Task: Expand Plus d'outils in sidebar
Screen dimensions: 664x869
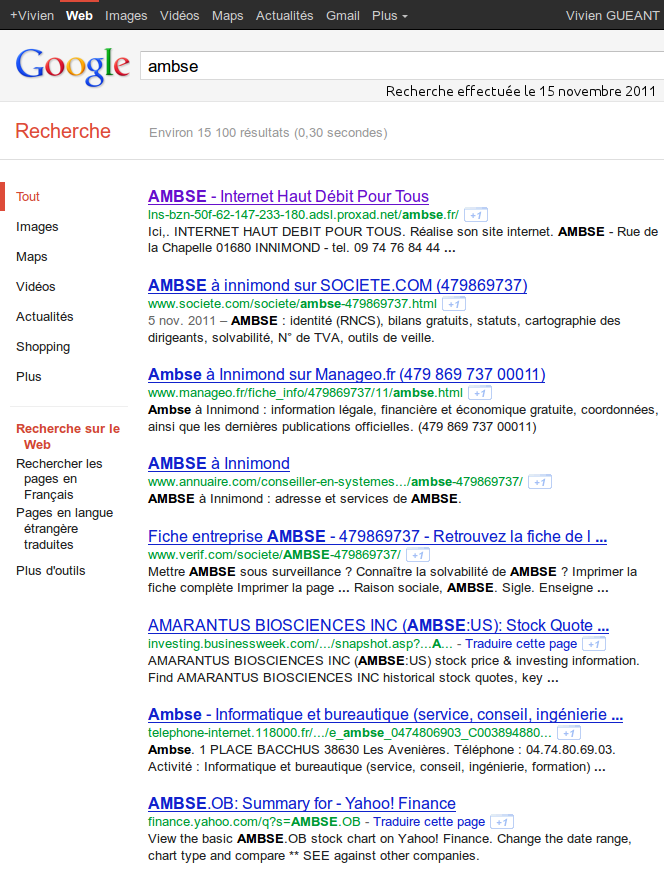Action: [x=50, y=570]
